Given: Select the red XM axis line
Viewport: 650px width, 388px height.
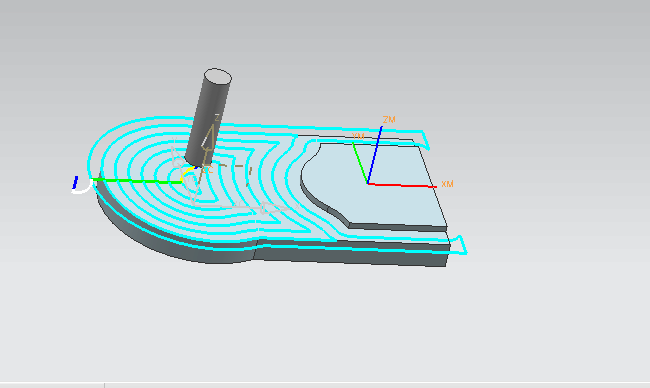Looking at the screenshot, I should click(x=402, y=185).
